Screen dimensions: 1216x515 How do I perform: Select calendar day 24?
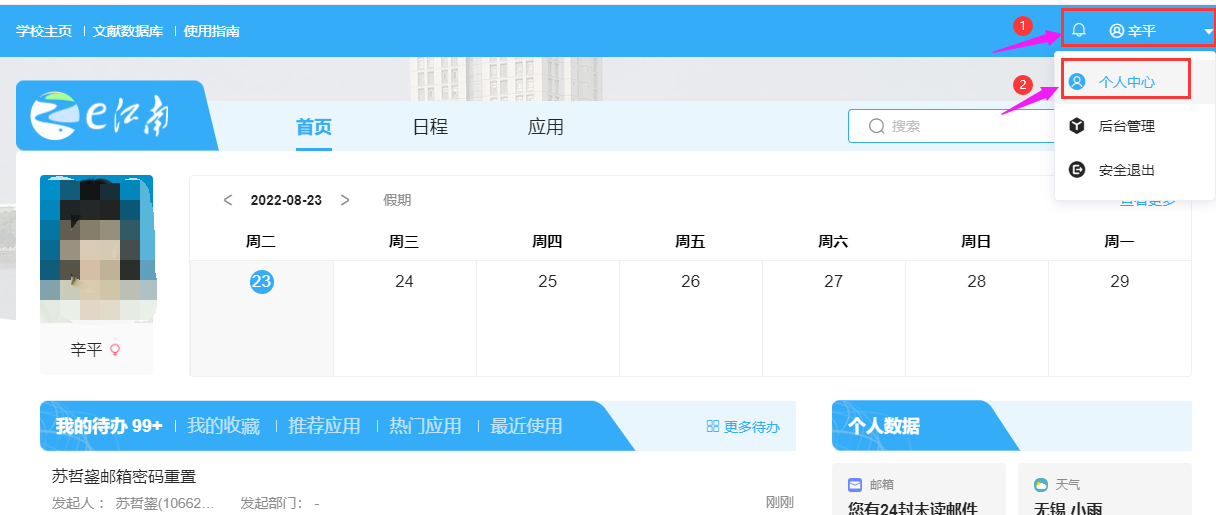[404, 282]
